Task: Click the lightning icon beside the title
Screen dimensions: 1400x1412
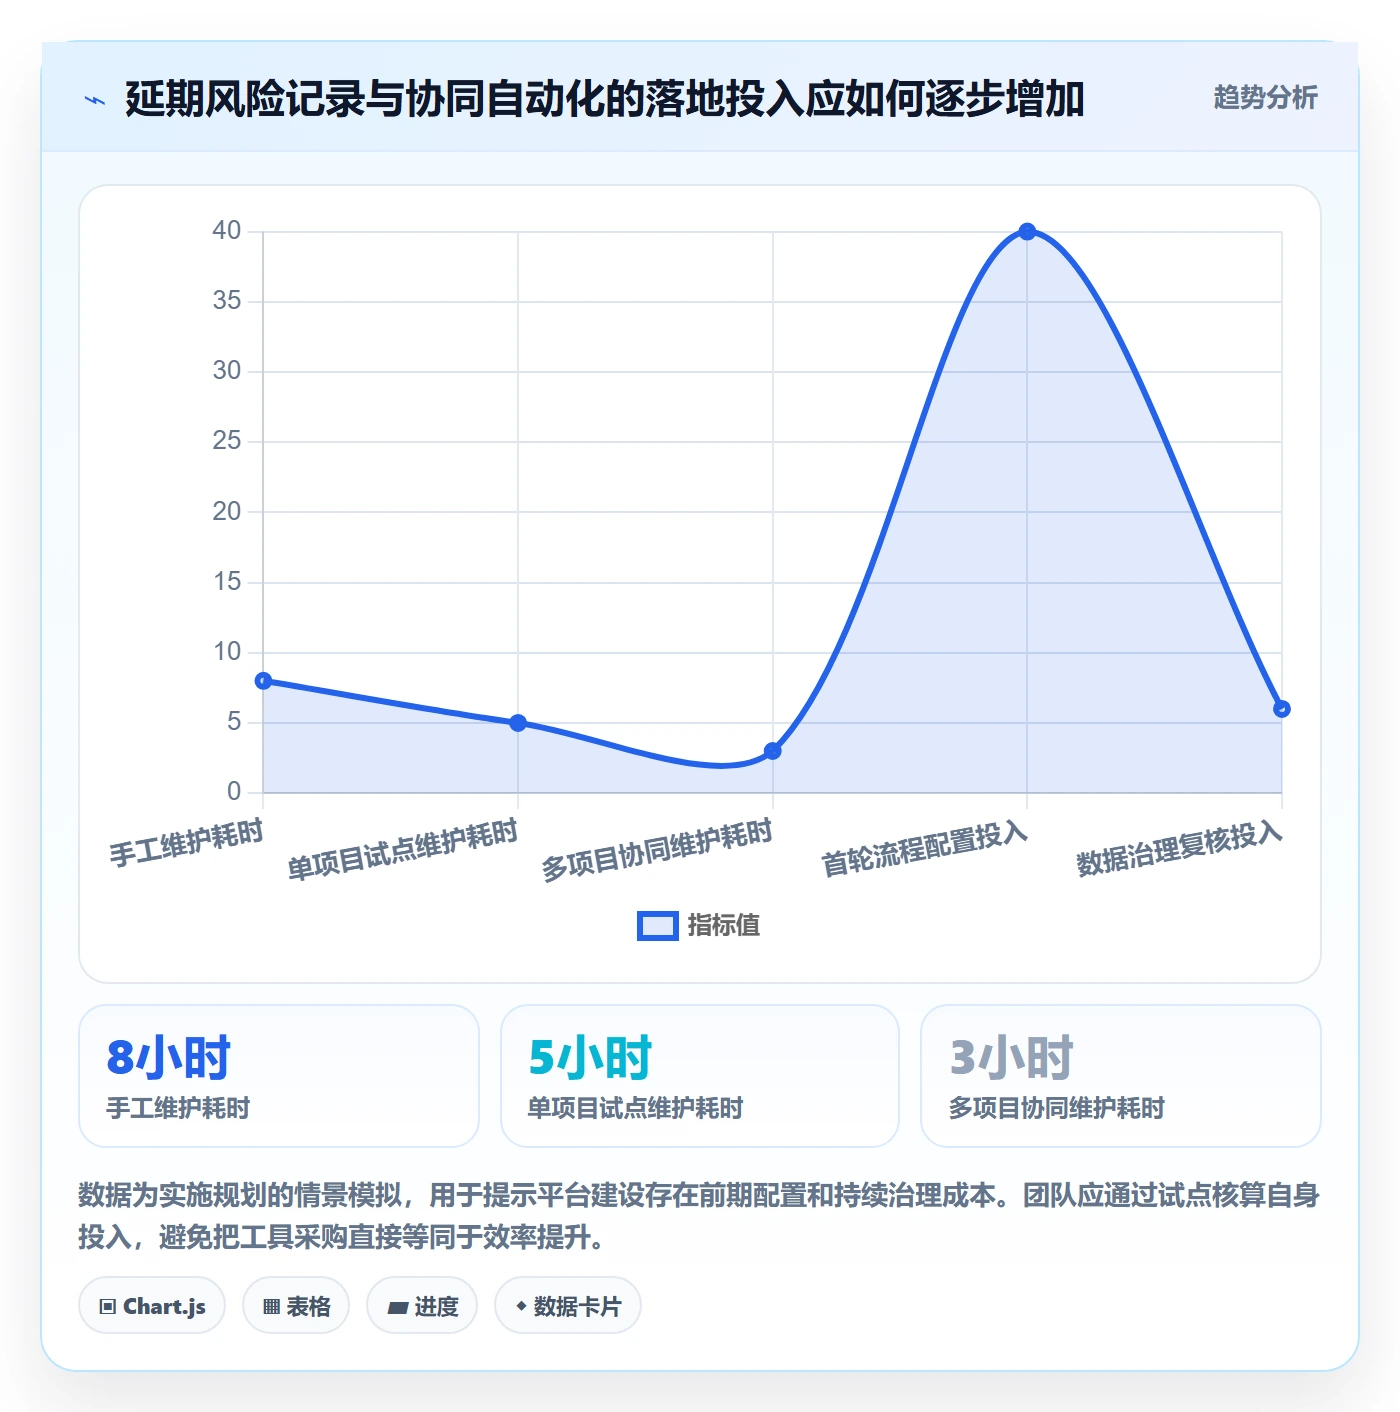Action: click(95, 100)
